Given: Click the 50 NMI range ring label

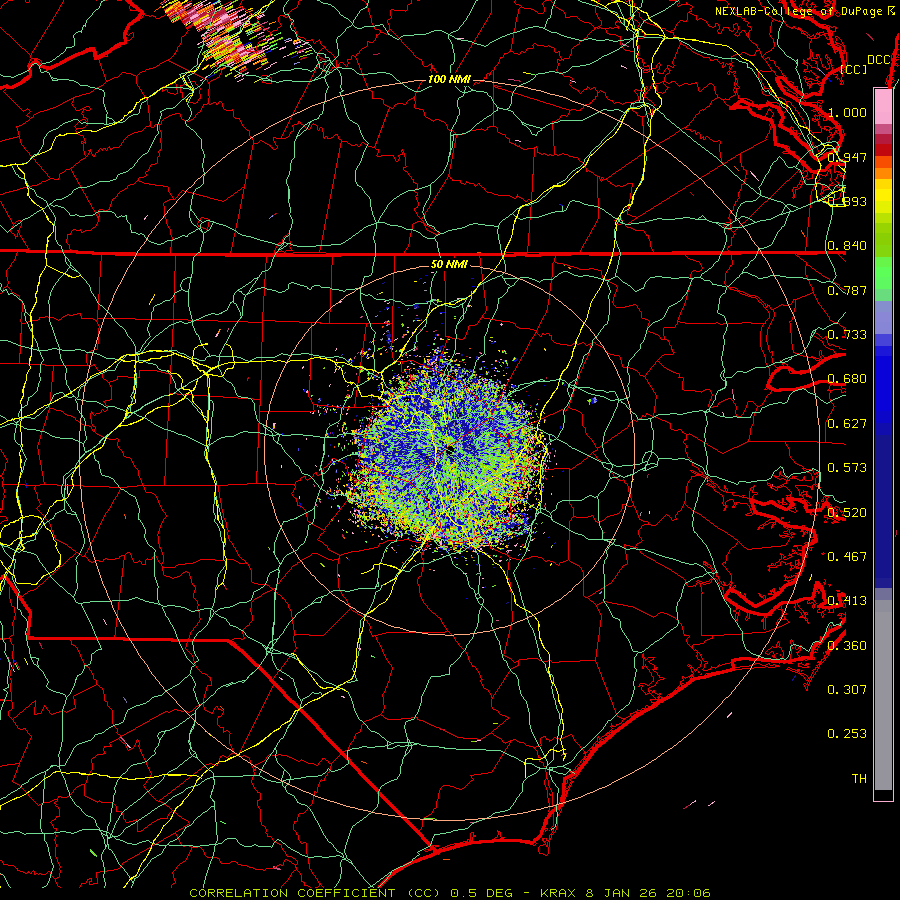Looking at the screenshot, I should point(449,264).
